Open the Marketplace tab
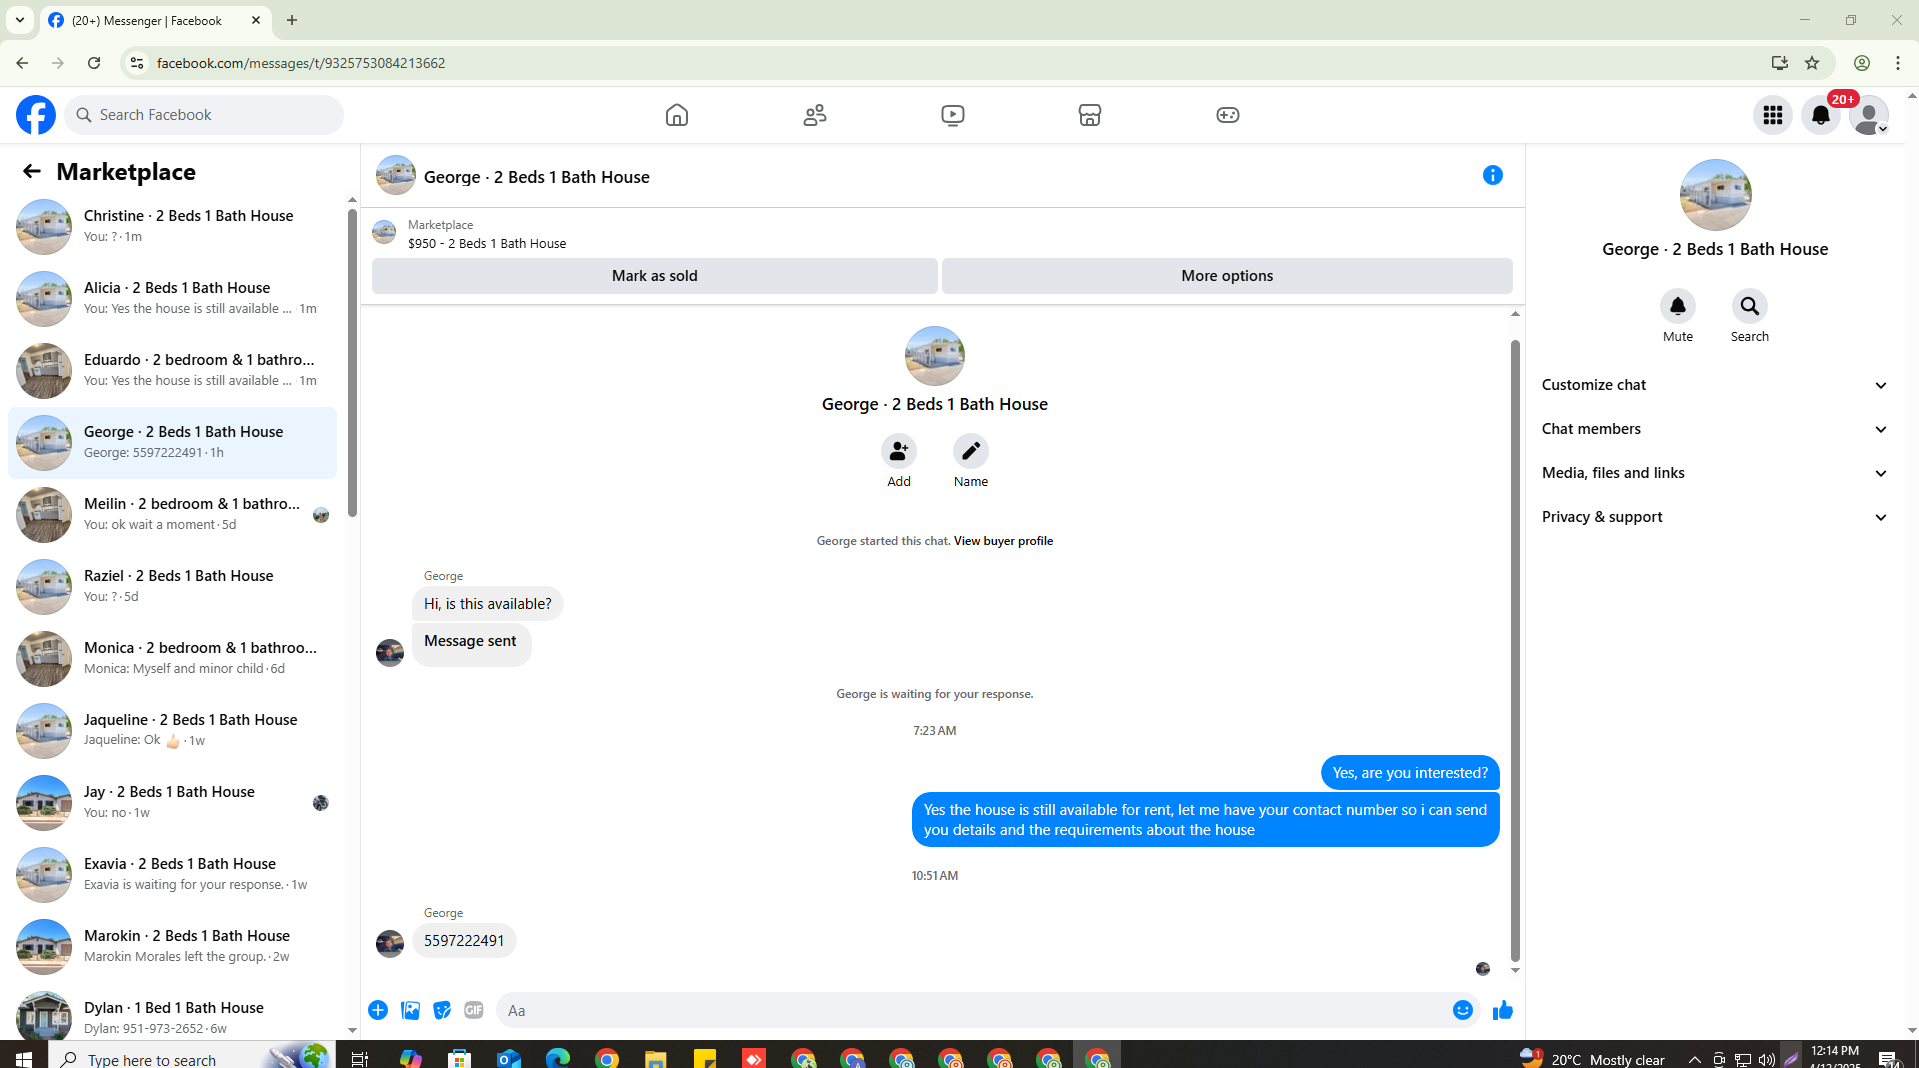Viewport: 1919px width, 1068px height. point(1090,115)
